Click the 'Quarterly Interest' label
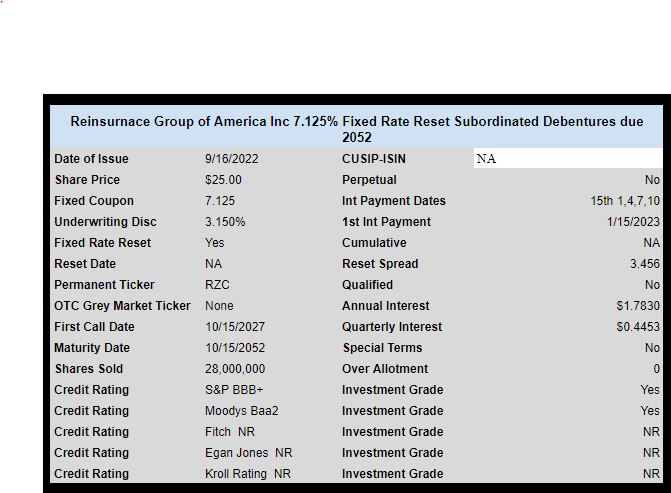 click(392, 327)
